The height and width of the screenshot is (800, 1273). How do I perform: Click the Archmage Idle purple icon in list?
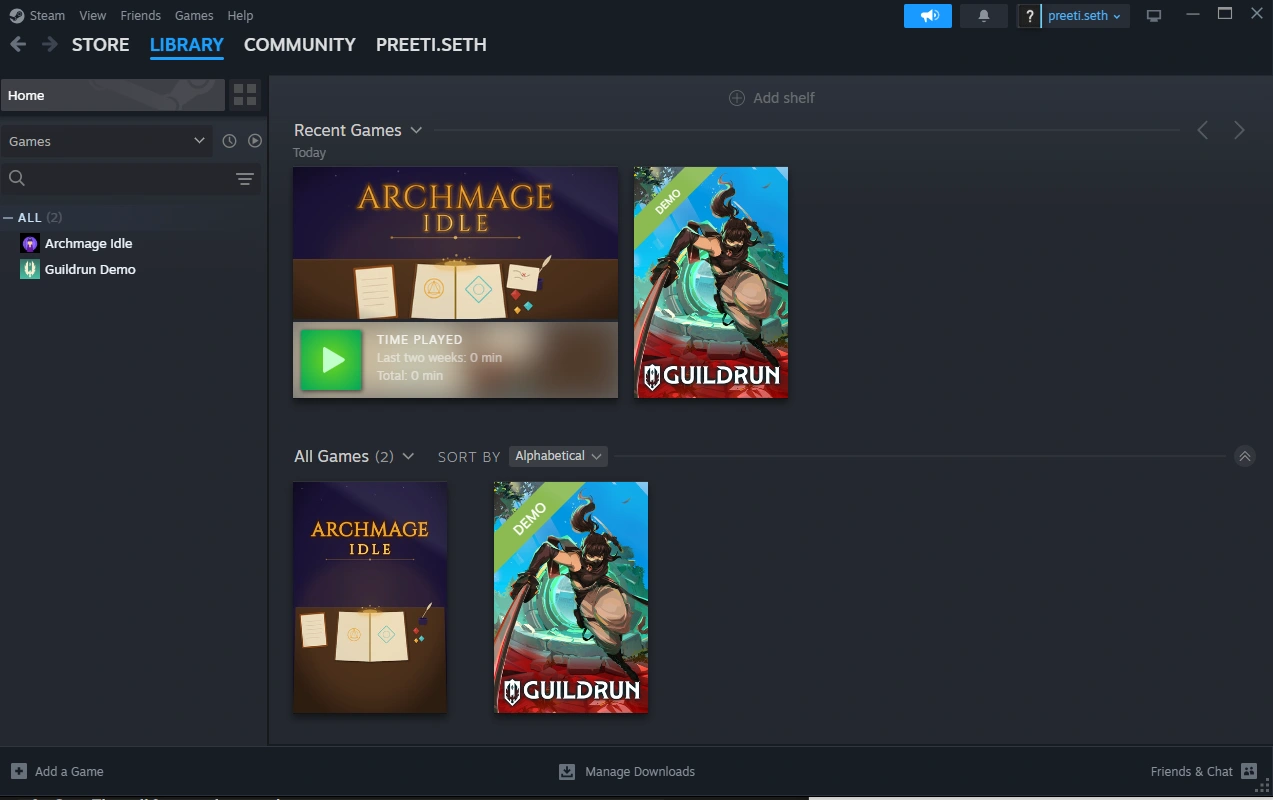click(x=30, y=243)
